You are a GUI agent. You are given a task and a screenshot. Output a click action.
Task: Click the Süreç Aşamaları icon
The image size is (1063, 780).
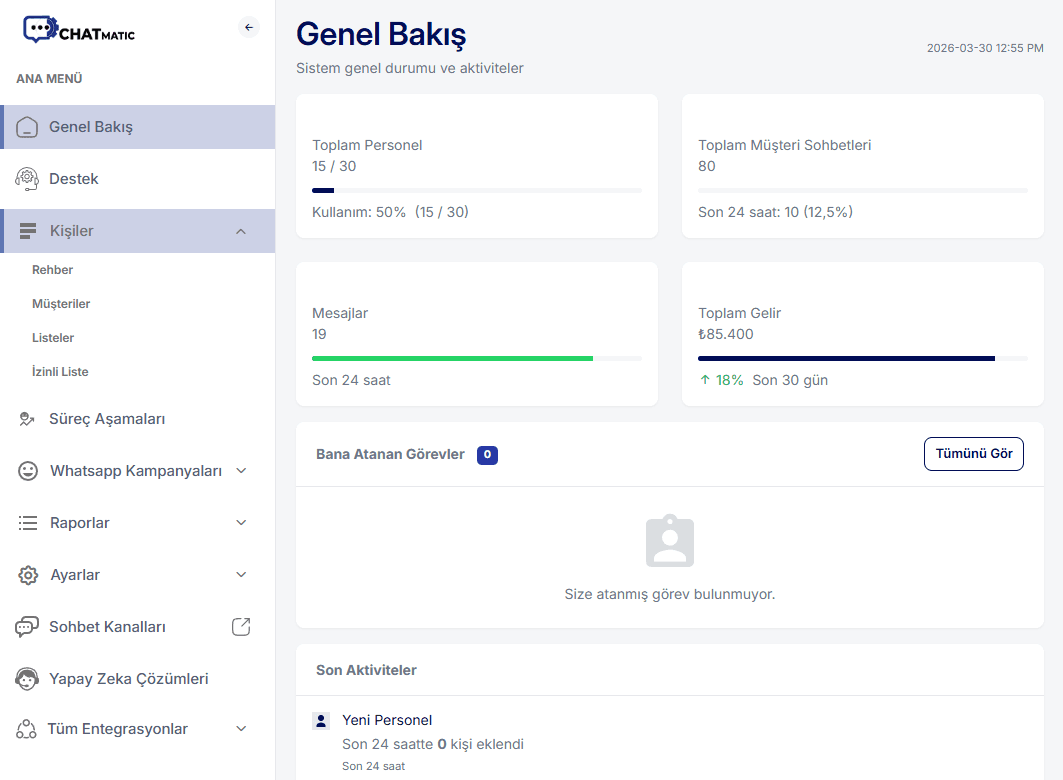click(27, 419)
